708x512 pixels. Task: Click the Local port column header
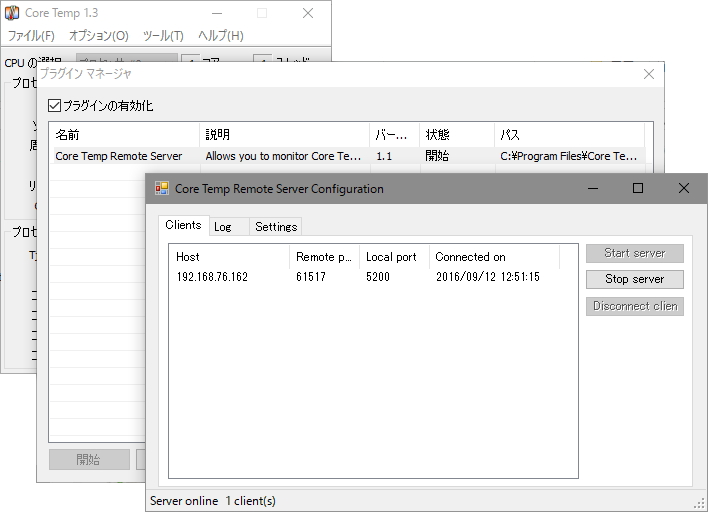394,257
